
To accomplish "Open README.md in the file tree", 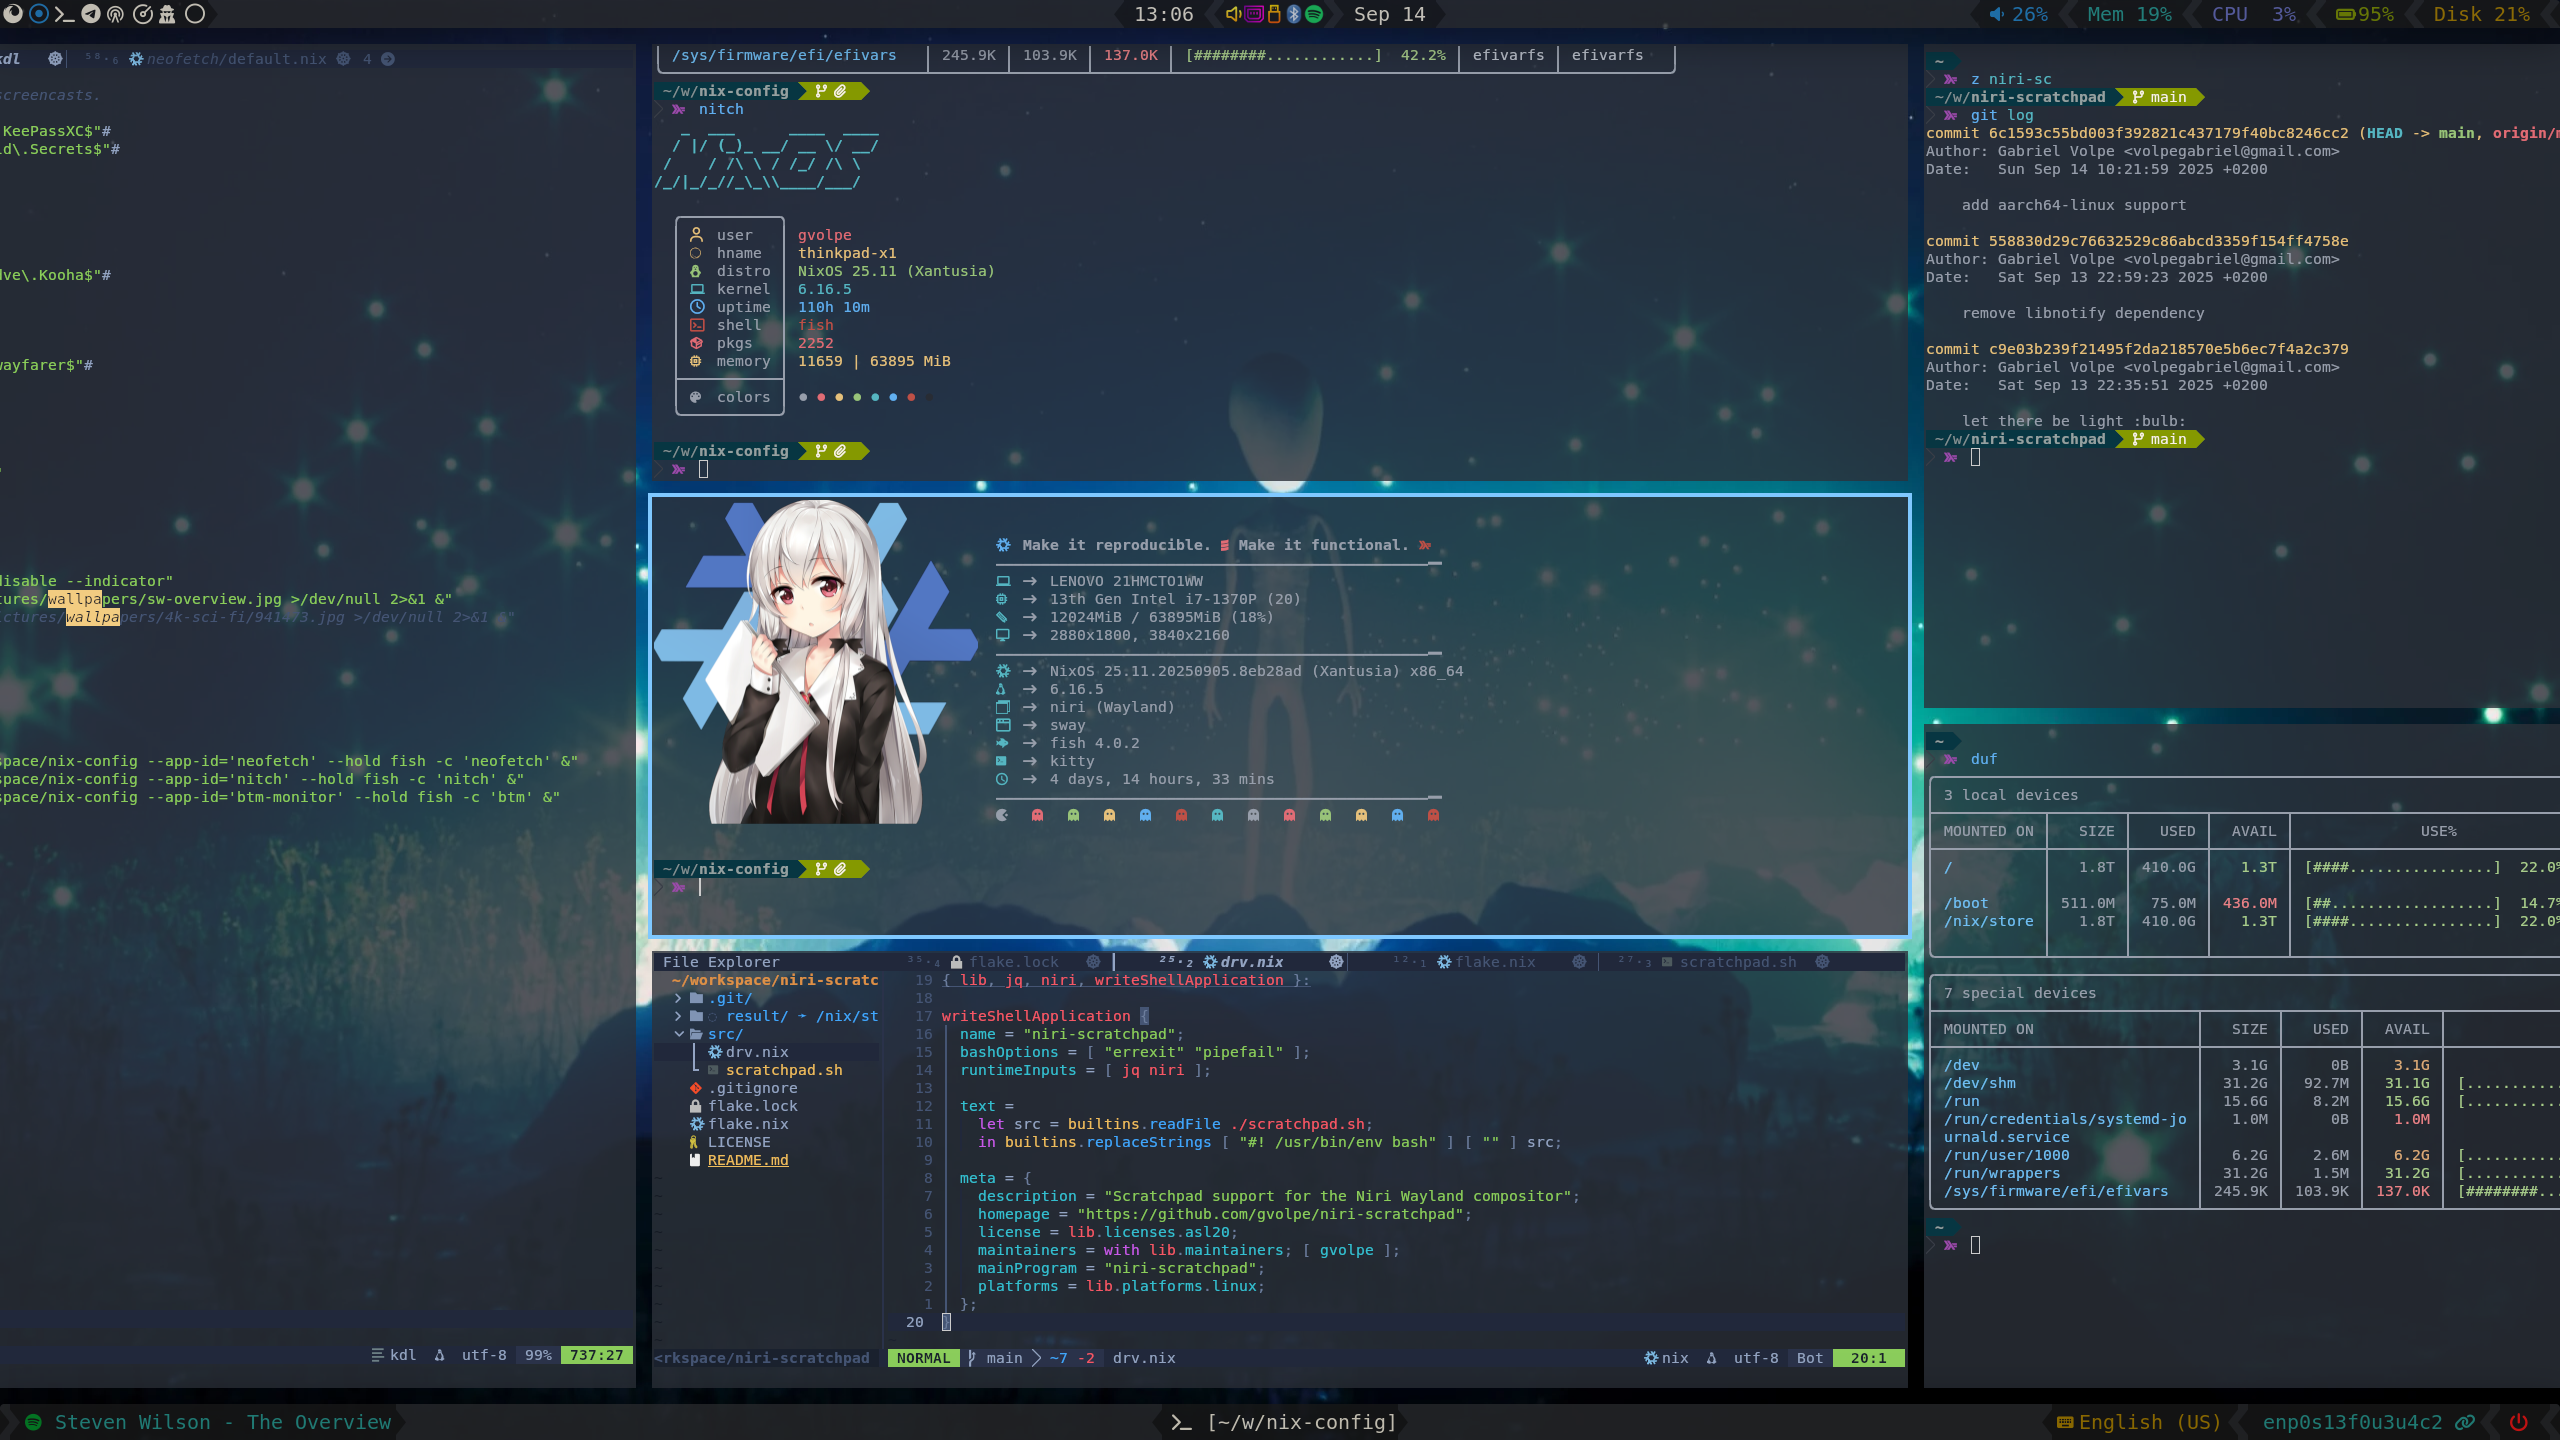I will pos(747,1160).
